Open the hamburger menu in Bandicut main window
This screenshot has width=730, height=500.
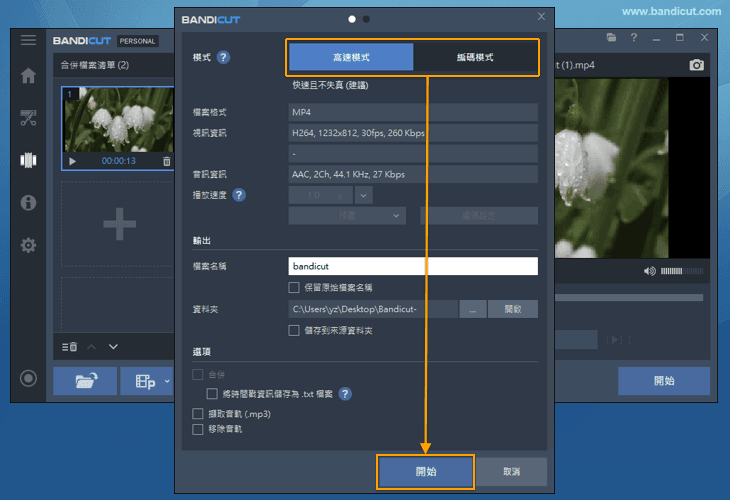pos(28,40)
